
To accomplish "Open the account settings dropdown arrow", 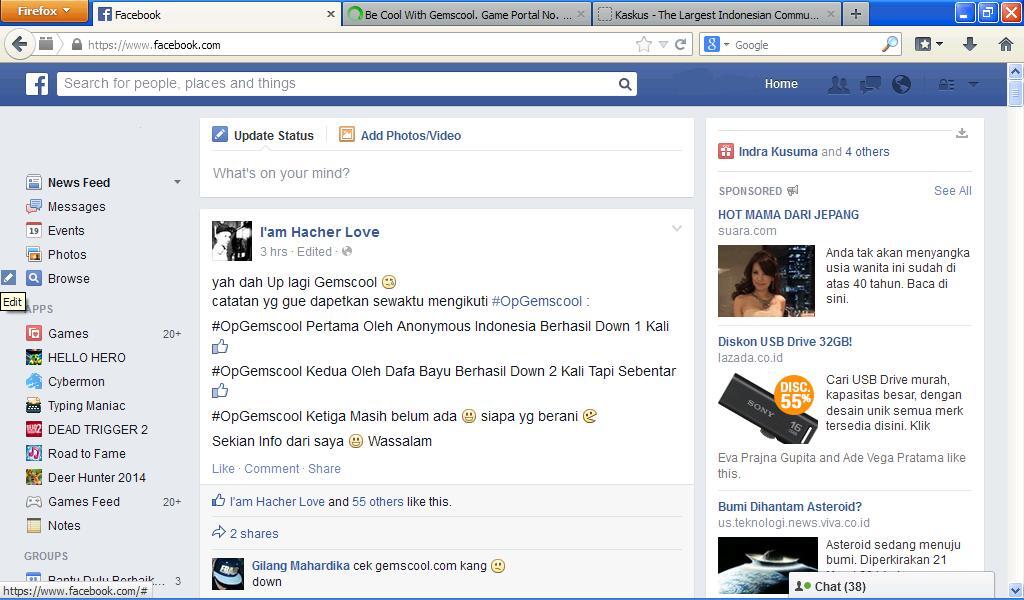I will 973,84.
